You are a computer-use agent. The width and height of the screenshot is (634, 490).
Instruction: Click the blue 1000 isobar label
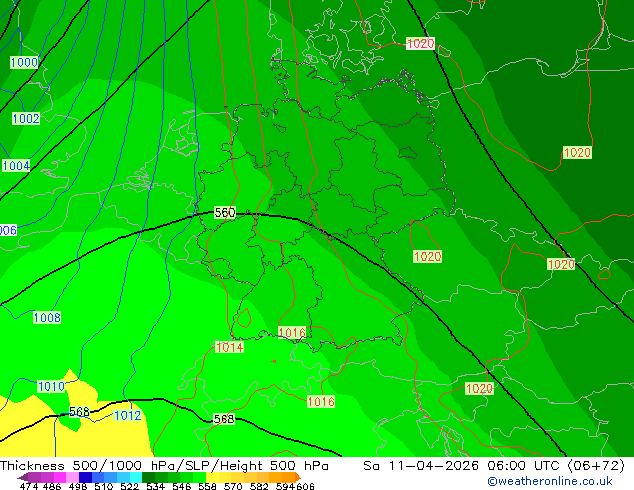[x=24, y=62]
